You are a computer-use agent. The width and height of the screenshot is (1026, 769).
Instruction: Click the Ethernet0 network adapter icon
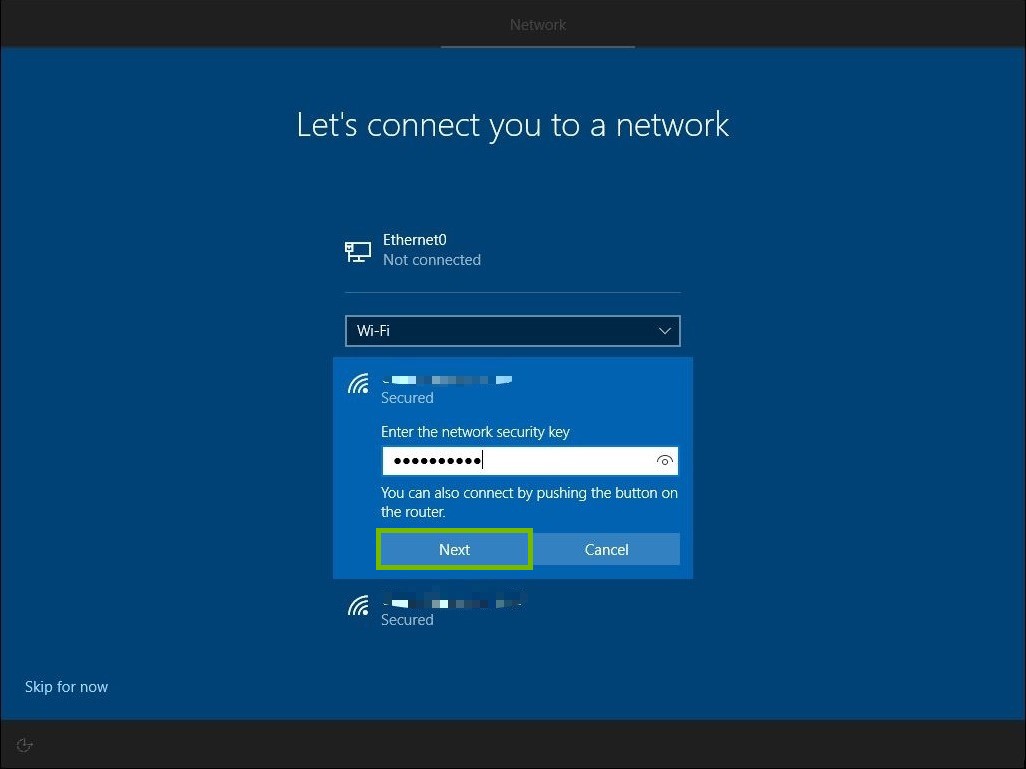pos(357,251)
